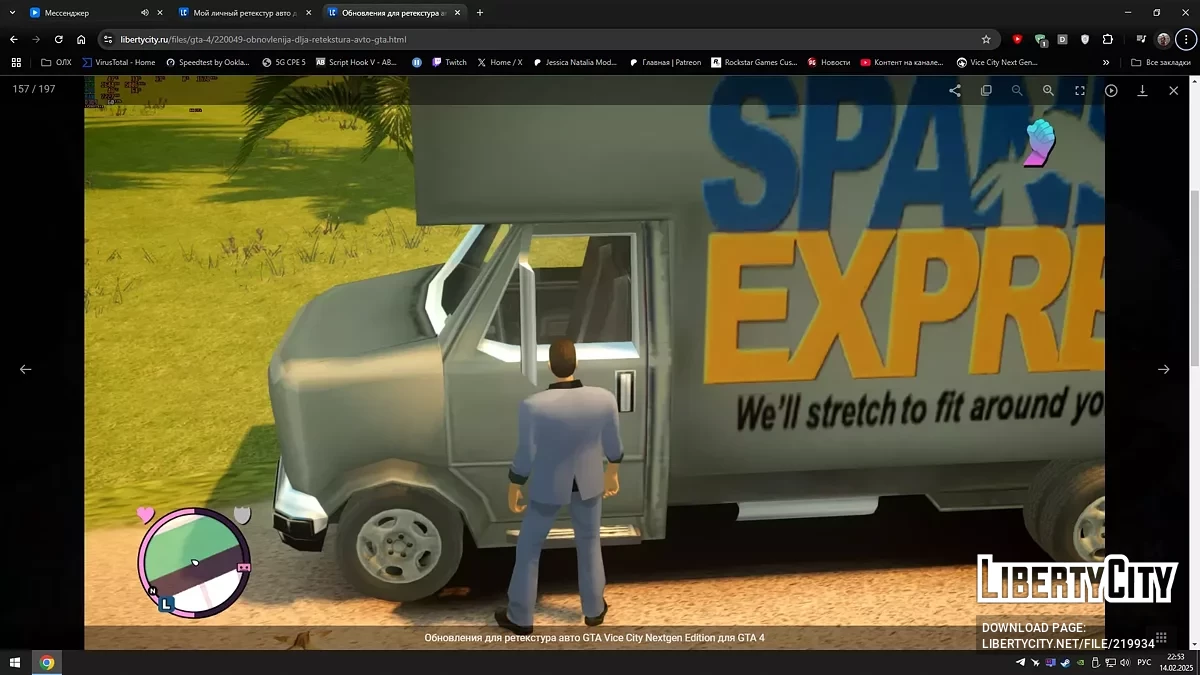Click the zoom in magnifier icon

[x=1048, y=90]
